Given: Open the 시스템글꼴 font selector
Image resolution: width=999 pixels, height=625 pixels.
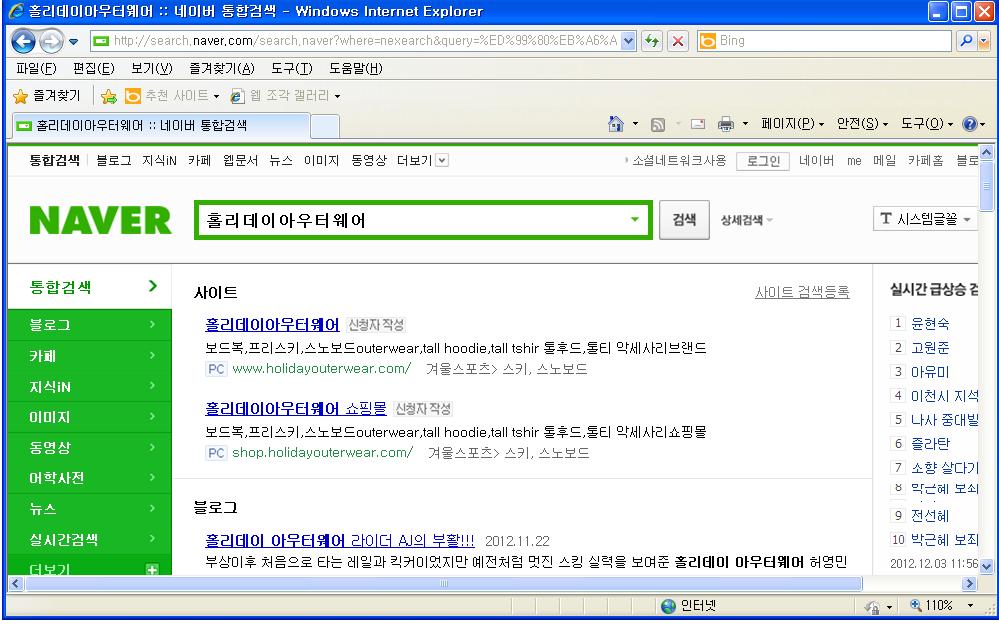Looking at the screenshot, I should click(x=925, y=219).
